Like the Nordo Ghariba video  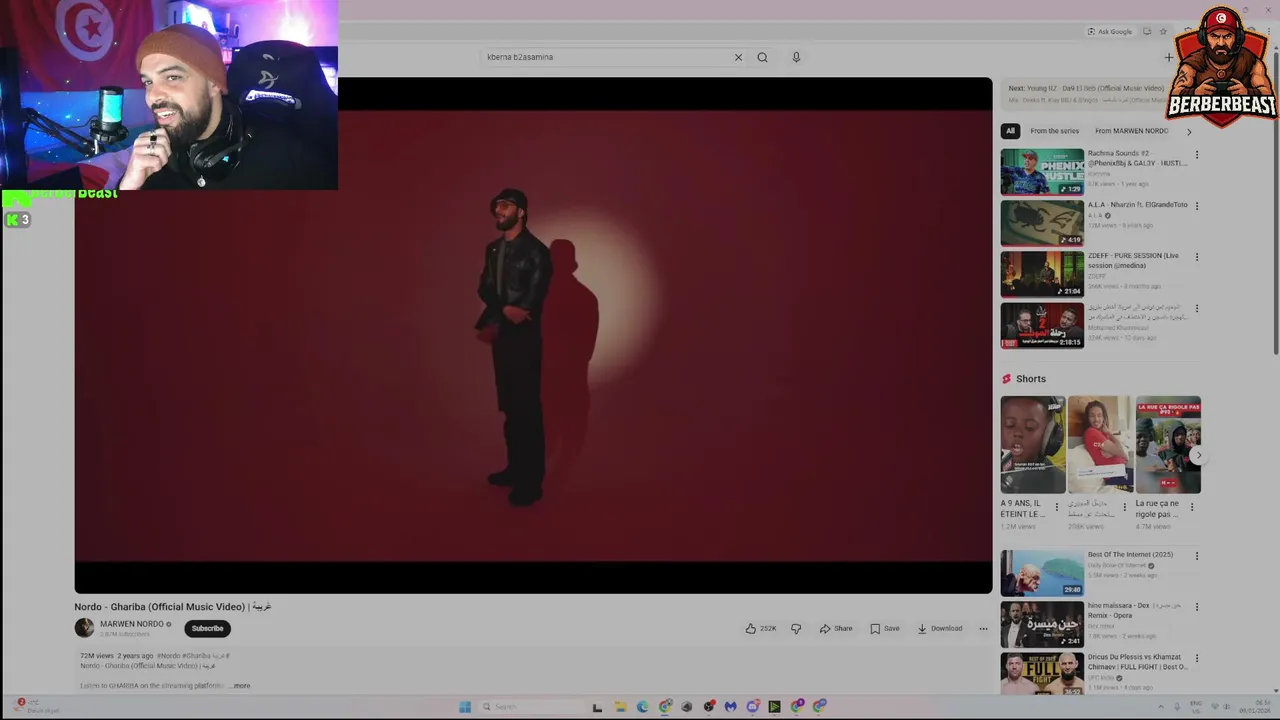click(x=760, y=628)
